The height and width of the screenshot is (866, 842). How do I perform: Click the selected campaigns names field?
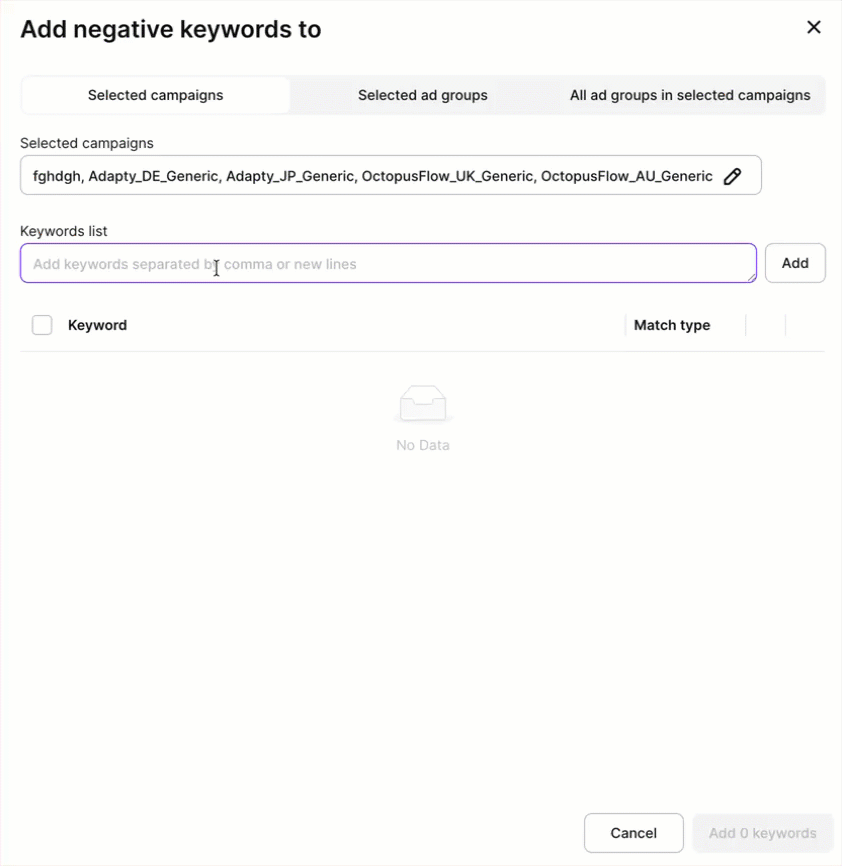(x=372, y=176)
